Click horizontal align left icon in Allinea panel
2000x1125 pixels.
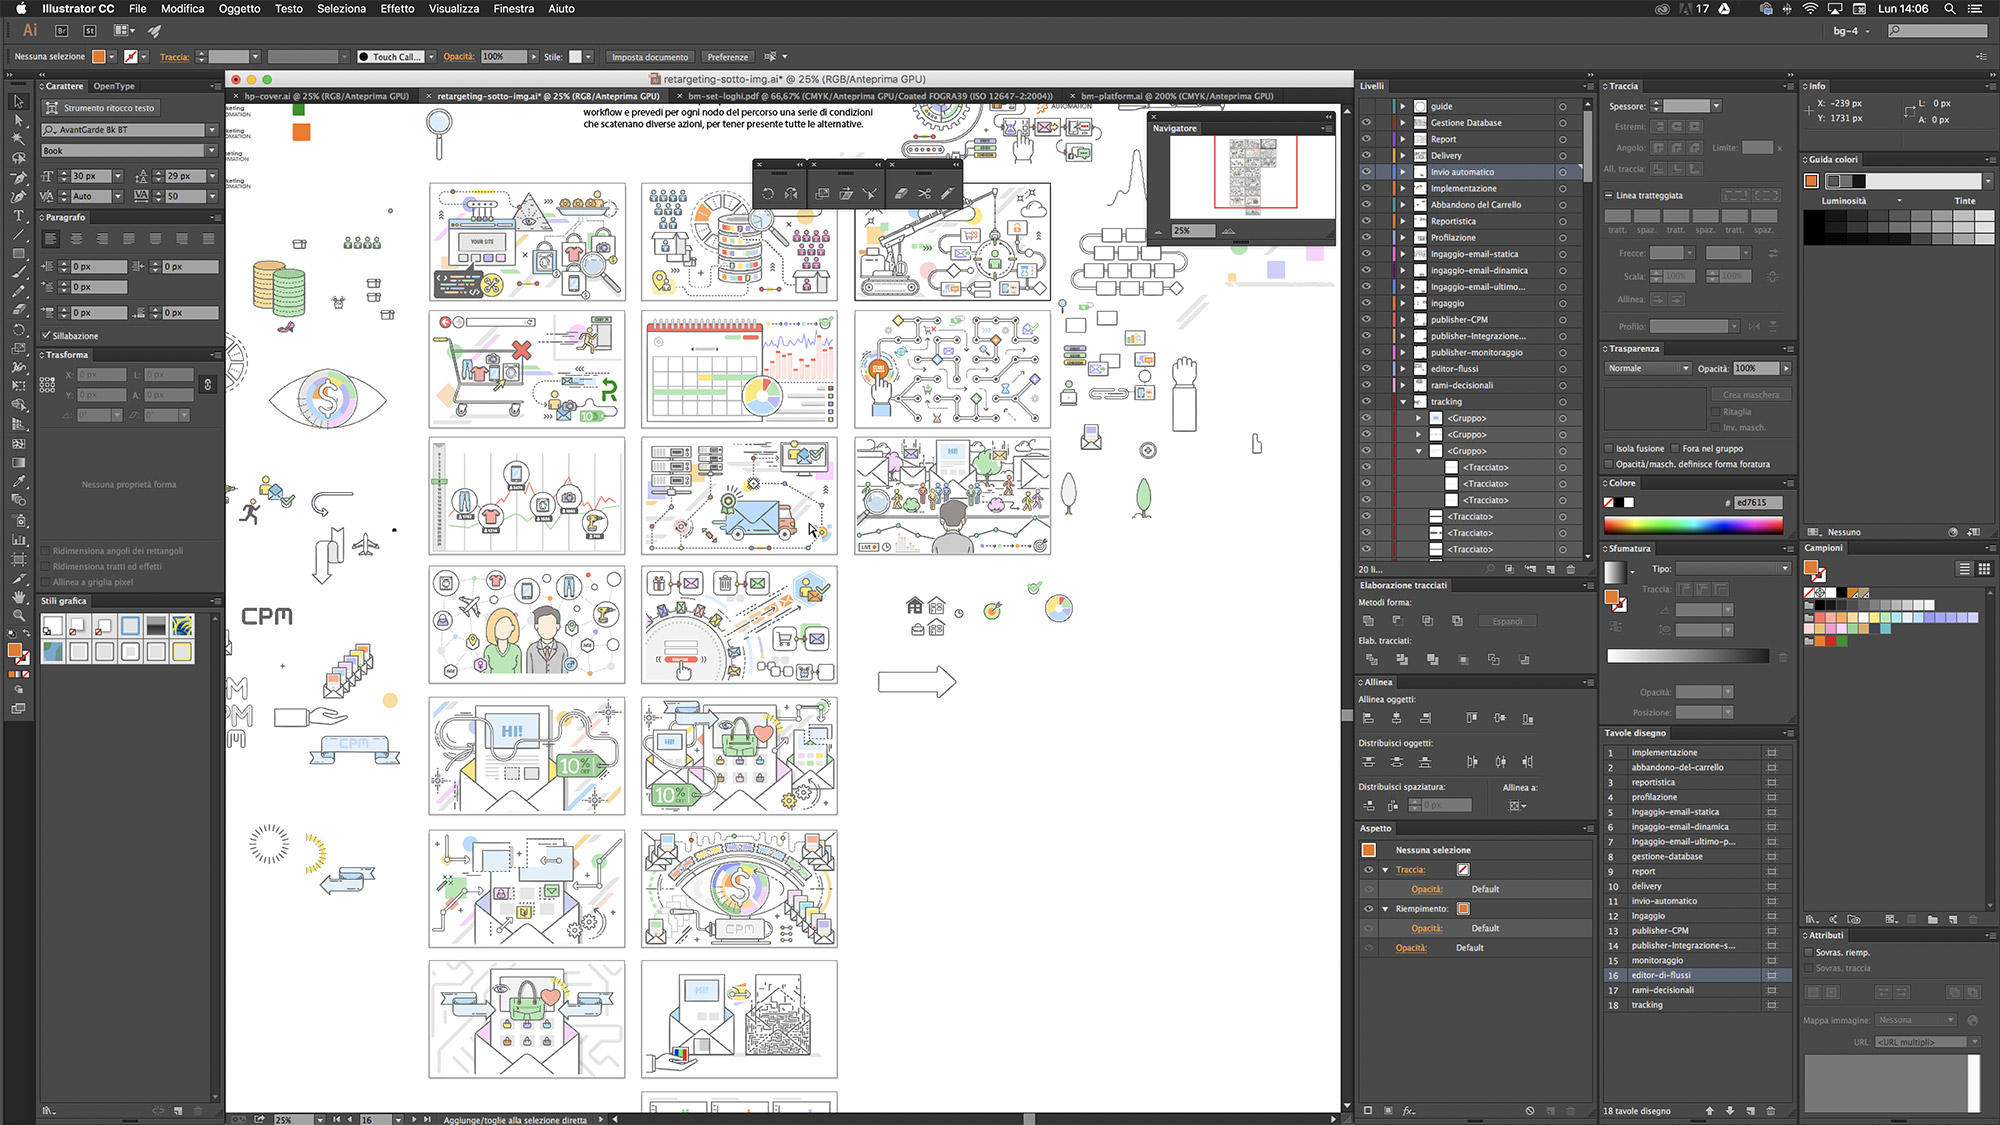[x=1368, y=718]
